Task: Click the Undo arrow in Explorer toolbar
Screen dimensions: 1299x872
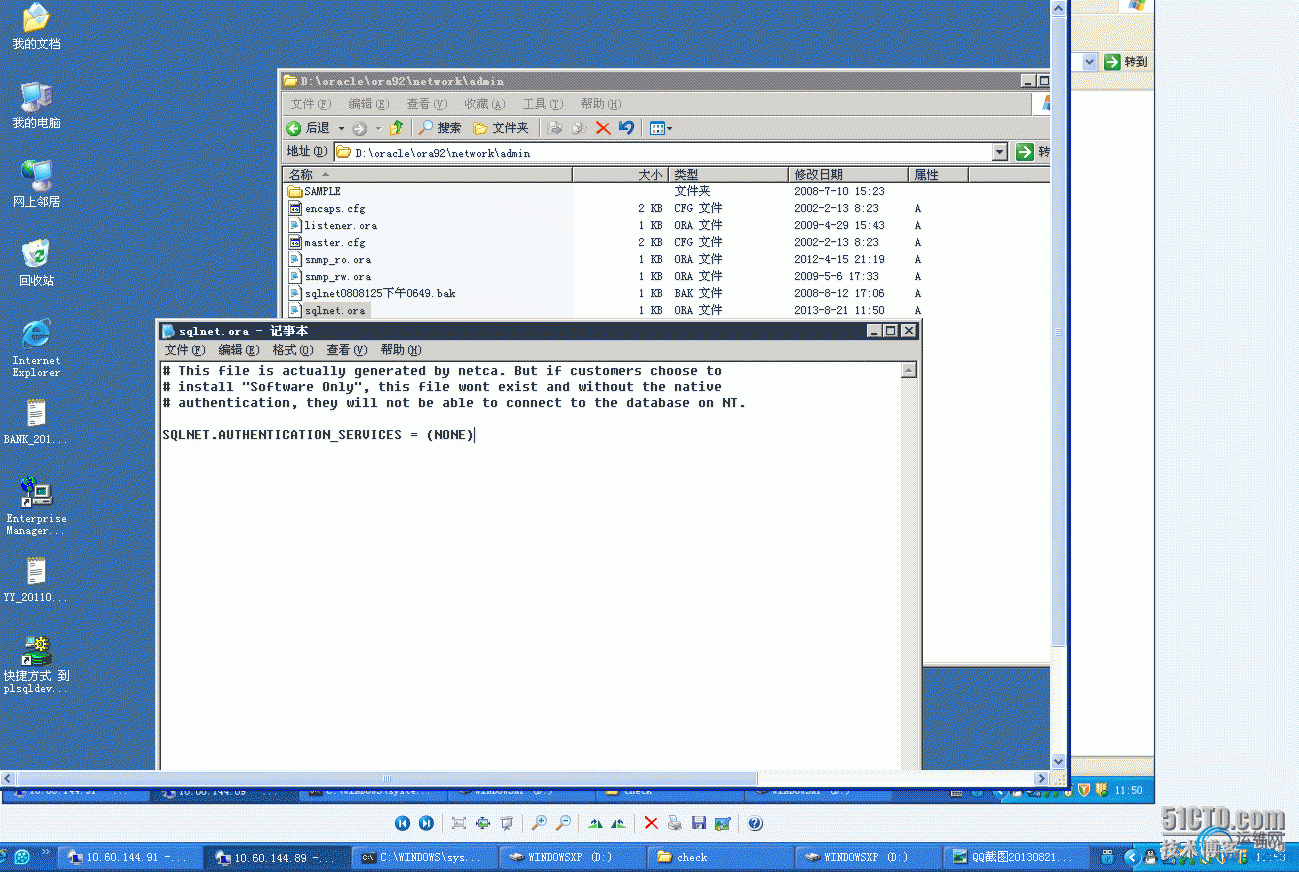Action: [x=626, y=128]
